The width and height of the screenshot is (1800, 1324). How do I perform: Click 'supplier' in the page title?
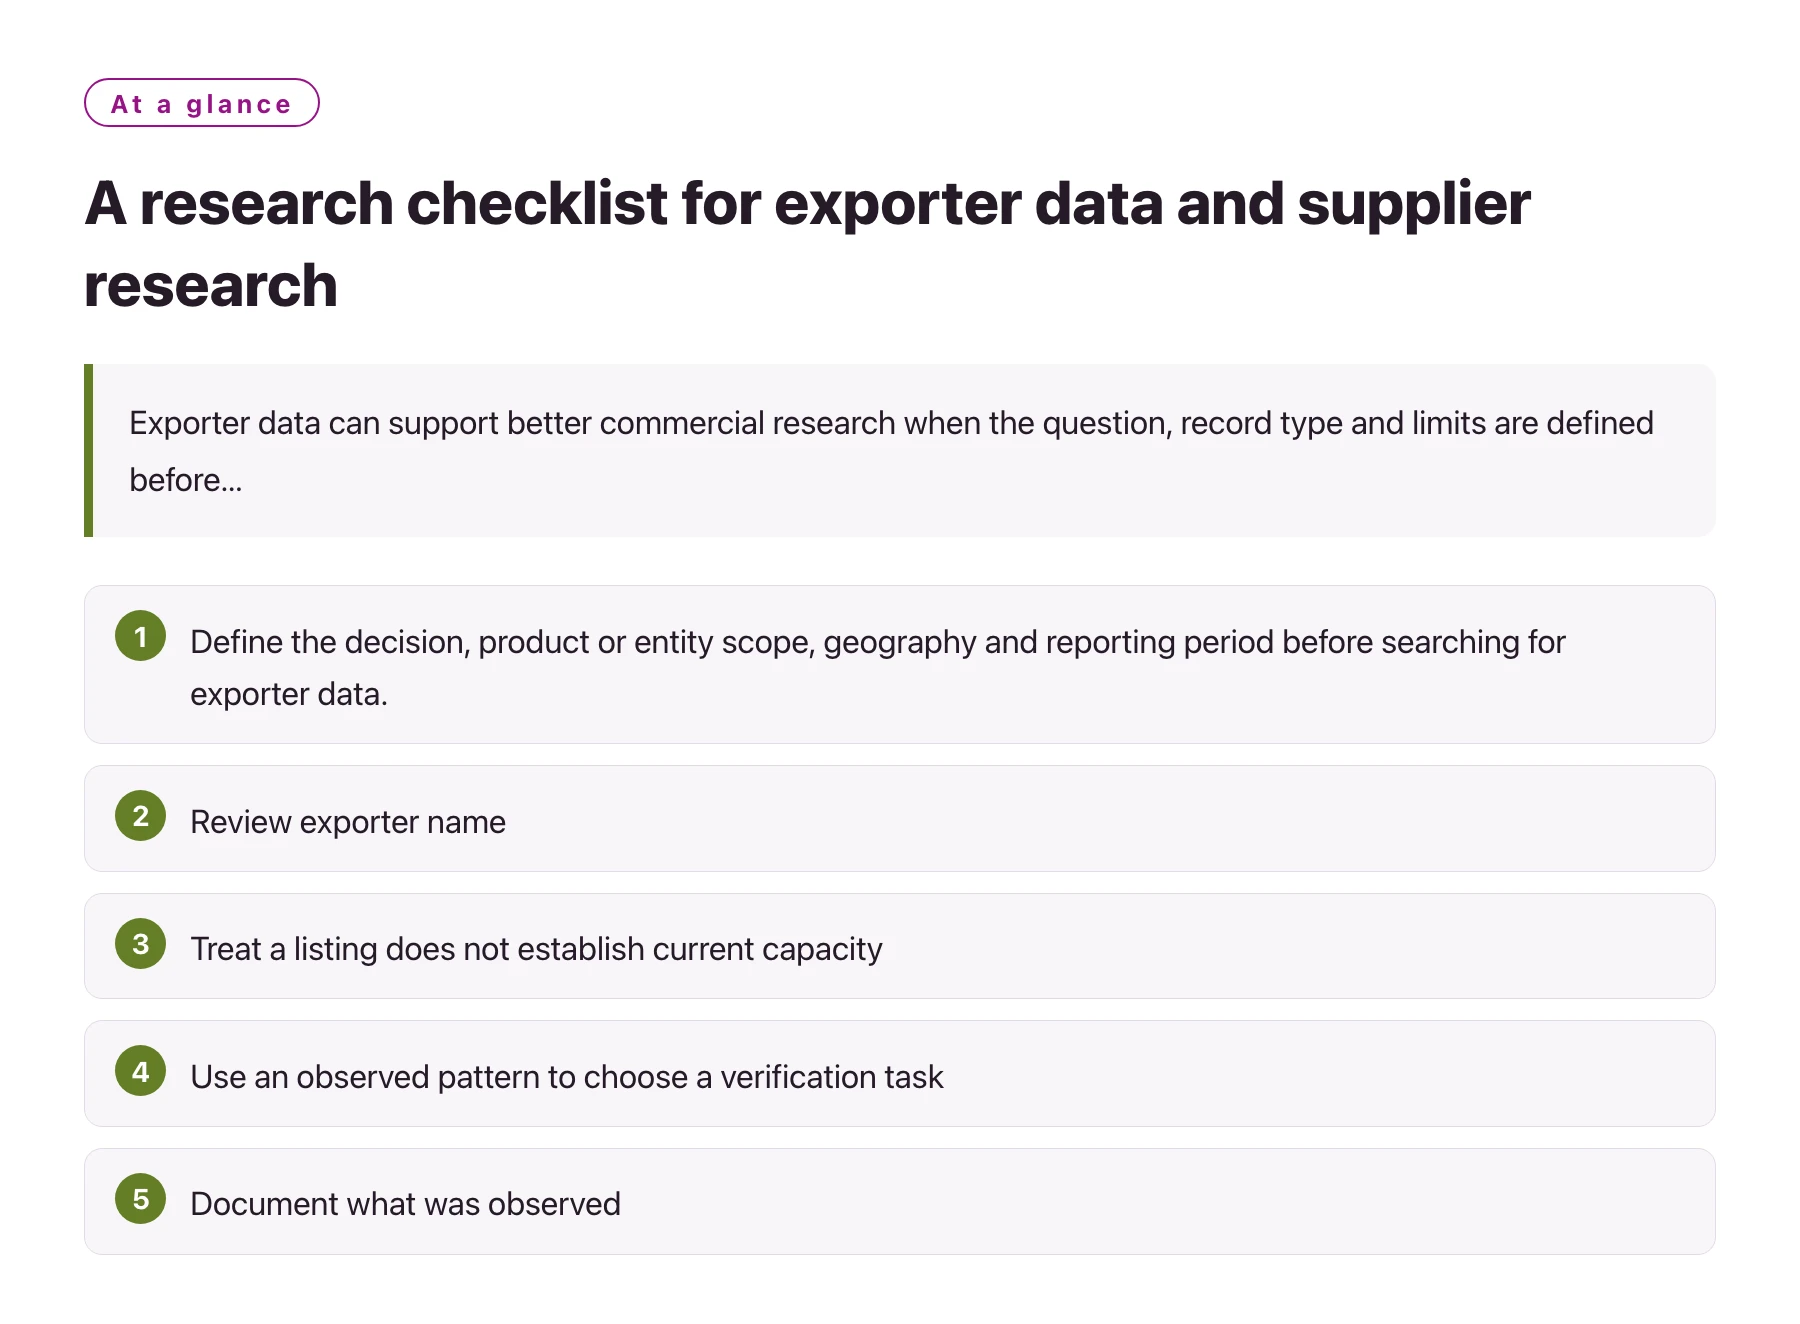pos(1414,205)
